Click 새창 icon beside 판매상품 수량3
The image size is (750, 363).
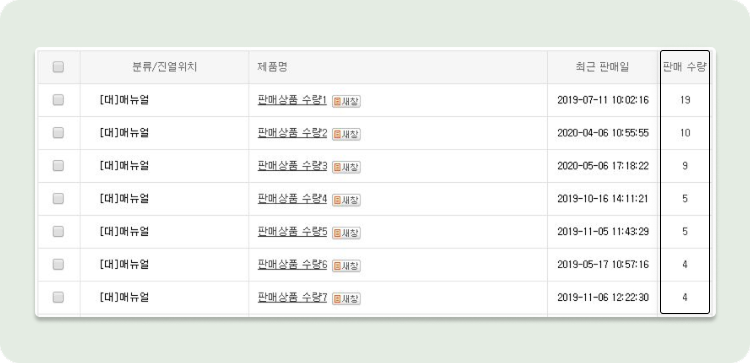pyautogui.click(x=346, y=167)
